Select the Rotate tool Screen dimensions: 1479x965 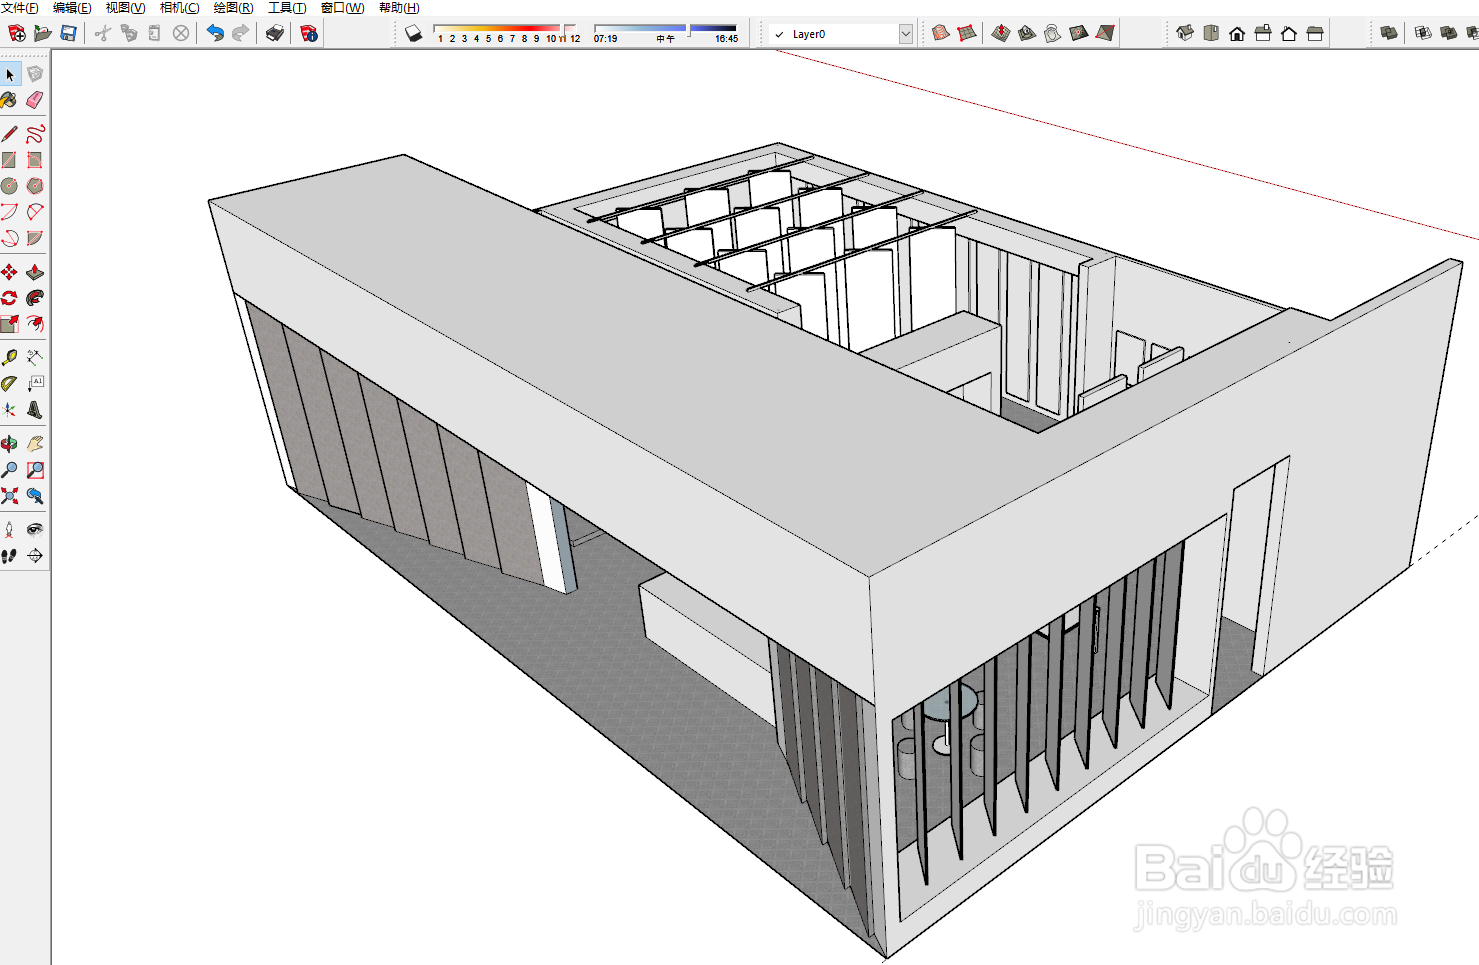click(9, 298)
